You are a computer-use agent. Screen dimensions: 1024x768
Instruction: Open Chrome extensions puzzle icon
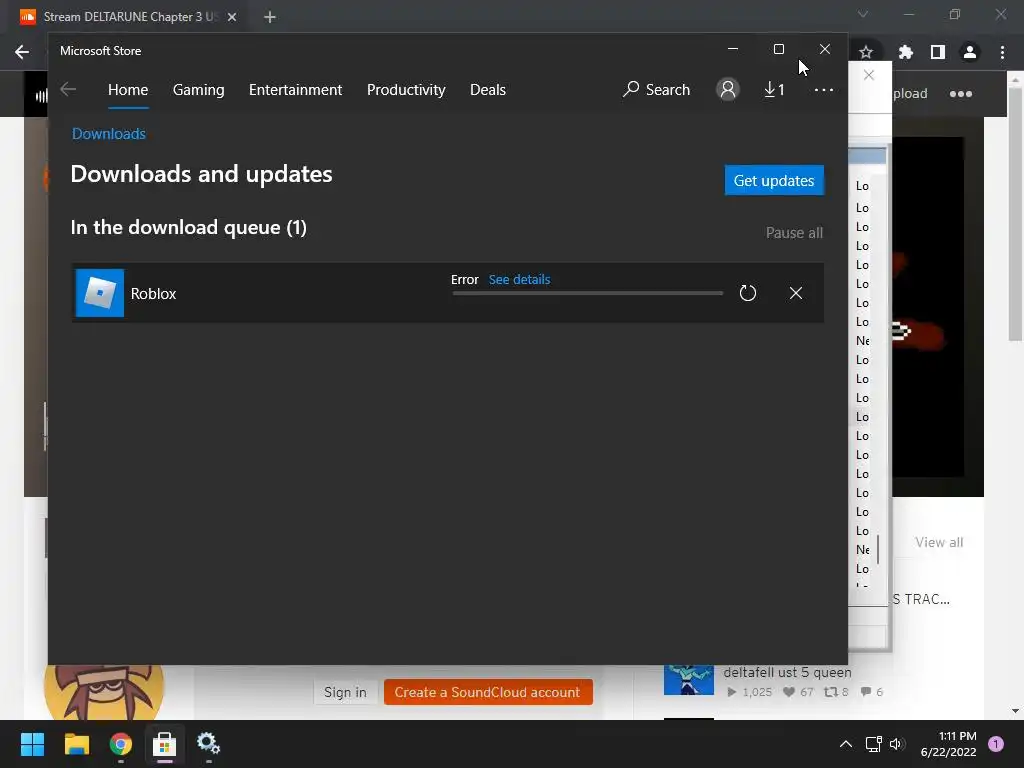(x=906, y=52)
